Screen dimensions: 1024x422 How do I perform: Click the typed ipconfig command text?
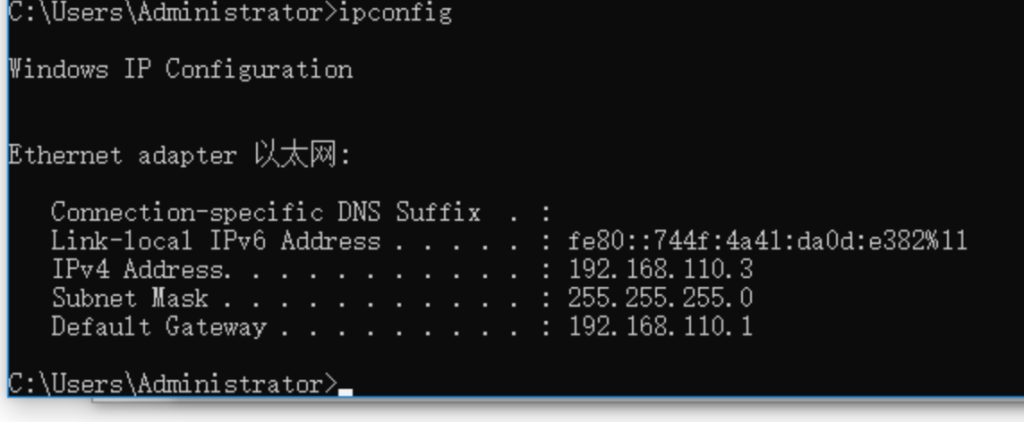click(x=396, y=13)
